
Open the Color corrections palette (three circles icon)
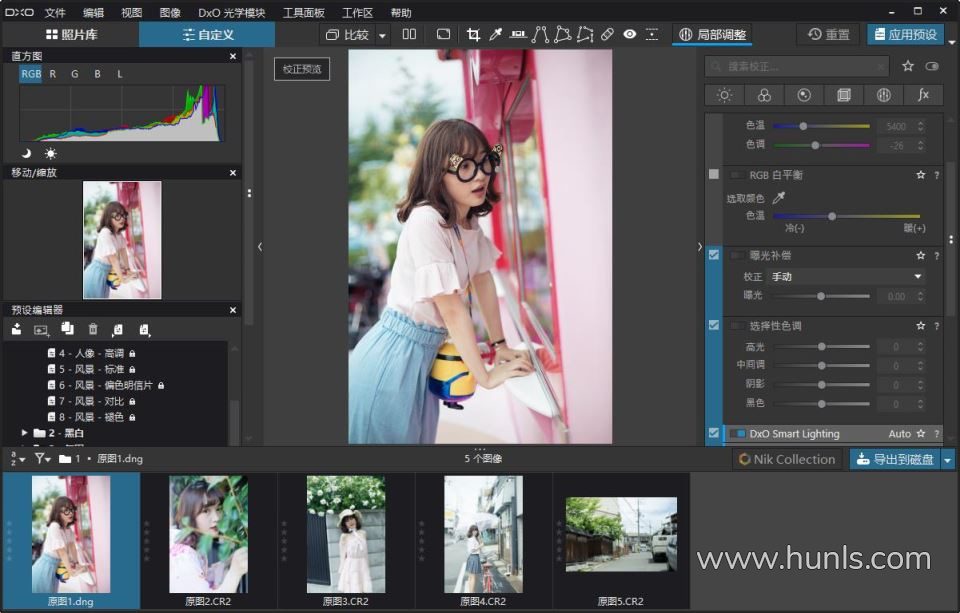pyautogui.click(x=764, y=95)
